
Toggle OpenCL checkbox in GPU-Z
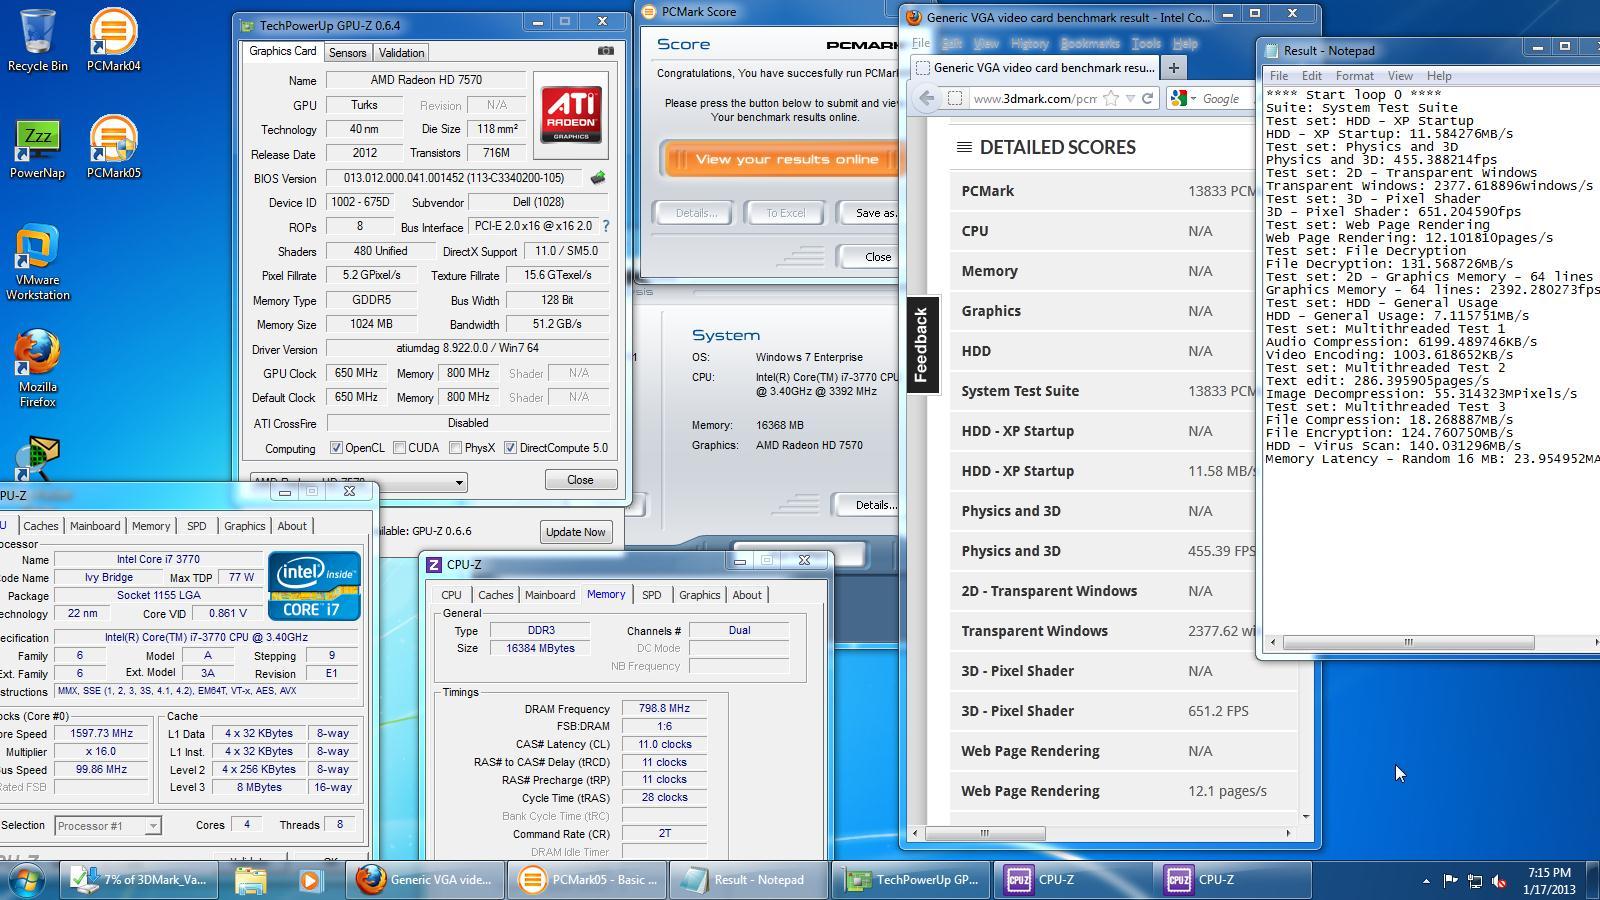(x=336, y=448)
